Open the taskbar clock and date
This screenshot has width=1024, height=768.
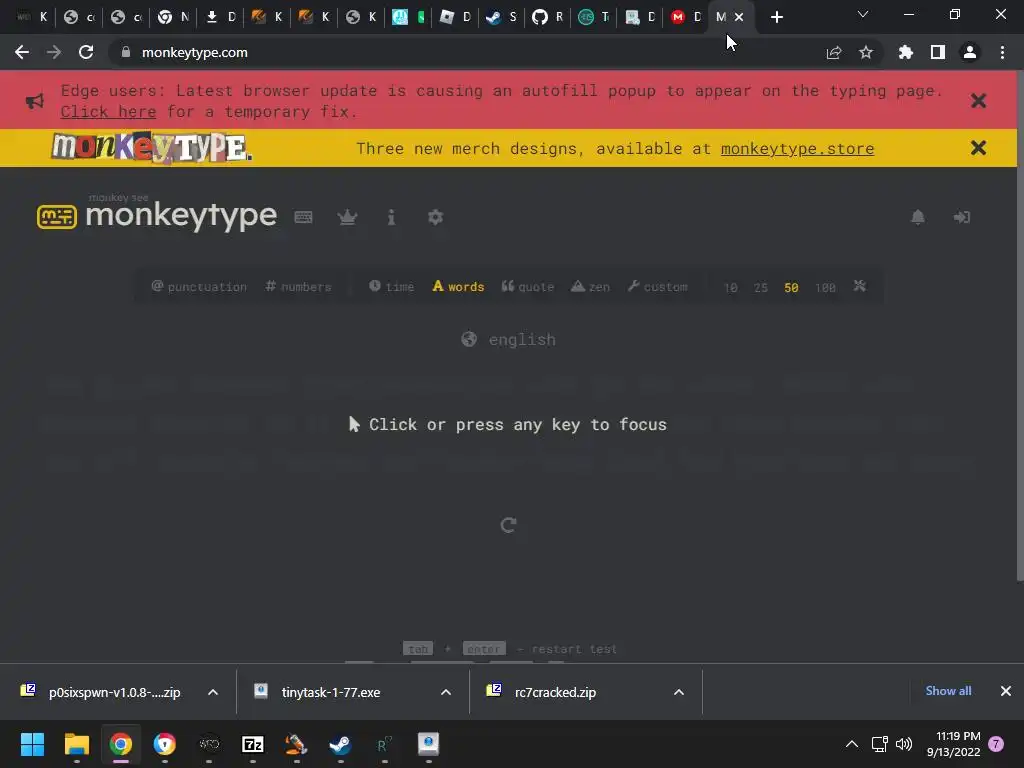point(953,744)
